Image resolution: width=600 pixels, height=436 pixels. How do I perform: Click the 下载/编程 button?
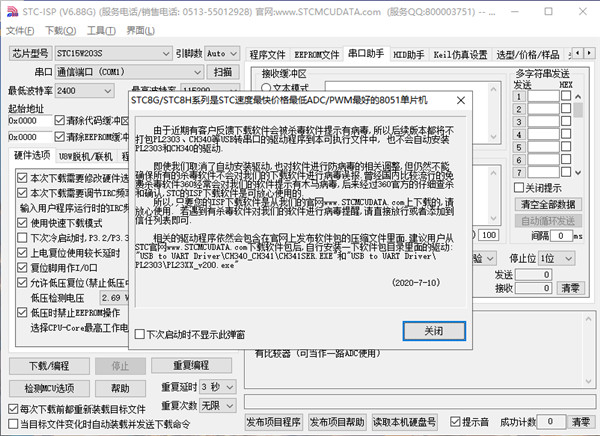click(x=49, y=366)
